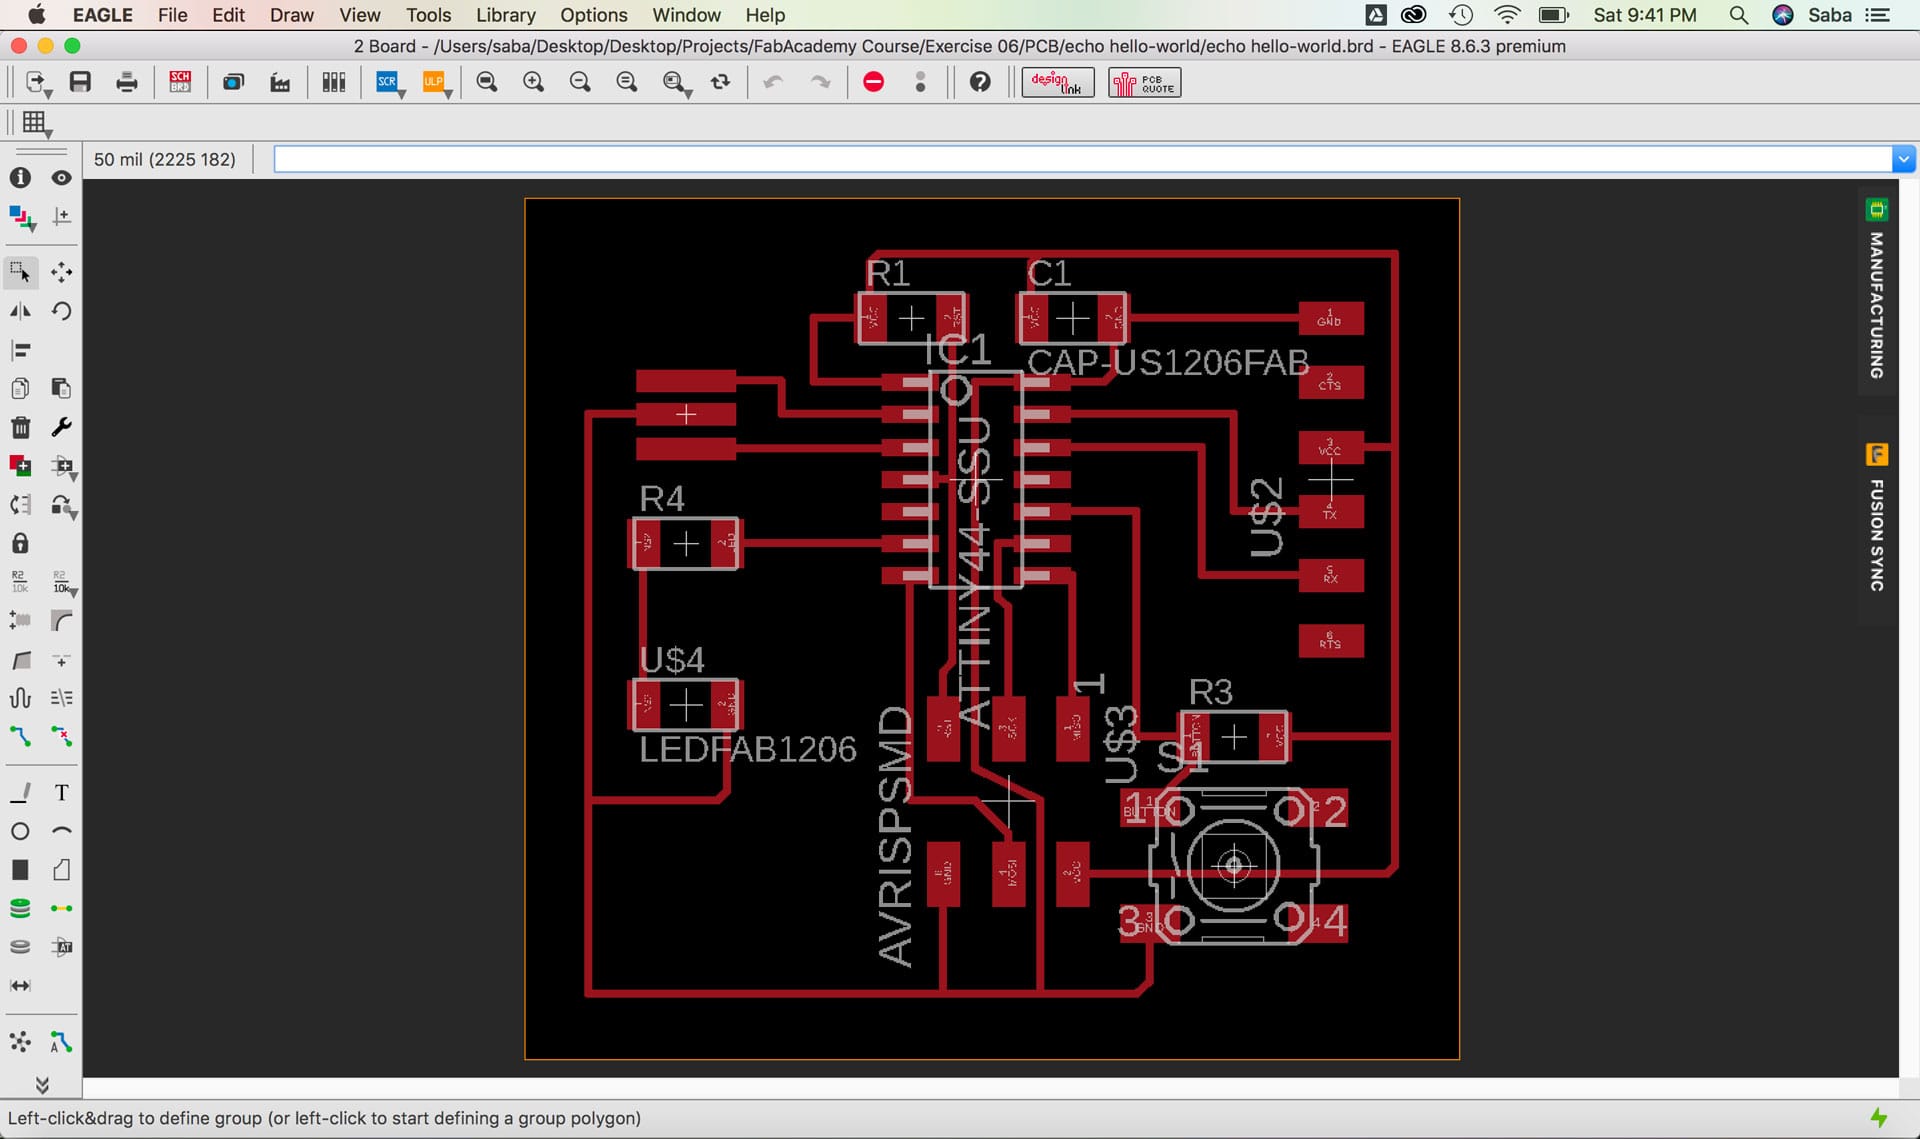Open the SCR script dropdown

click(389, 83)
